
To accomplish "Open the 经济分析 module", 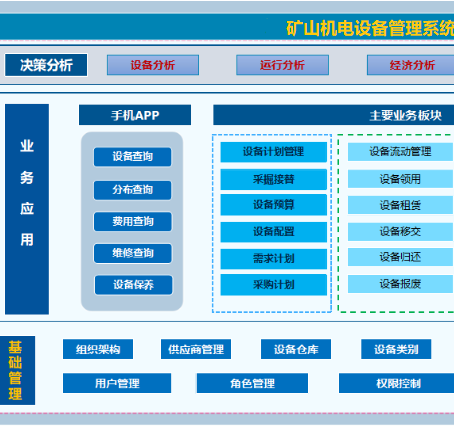I will coord(411,65).
